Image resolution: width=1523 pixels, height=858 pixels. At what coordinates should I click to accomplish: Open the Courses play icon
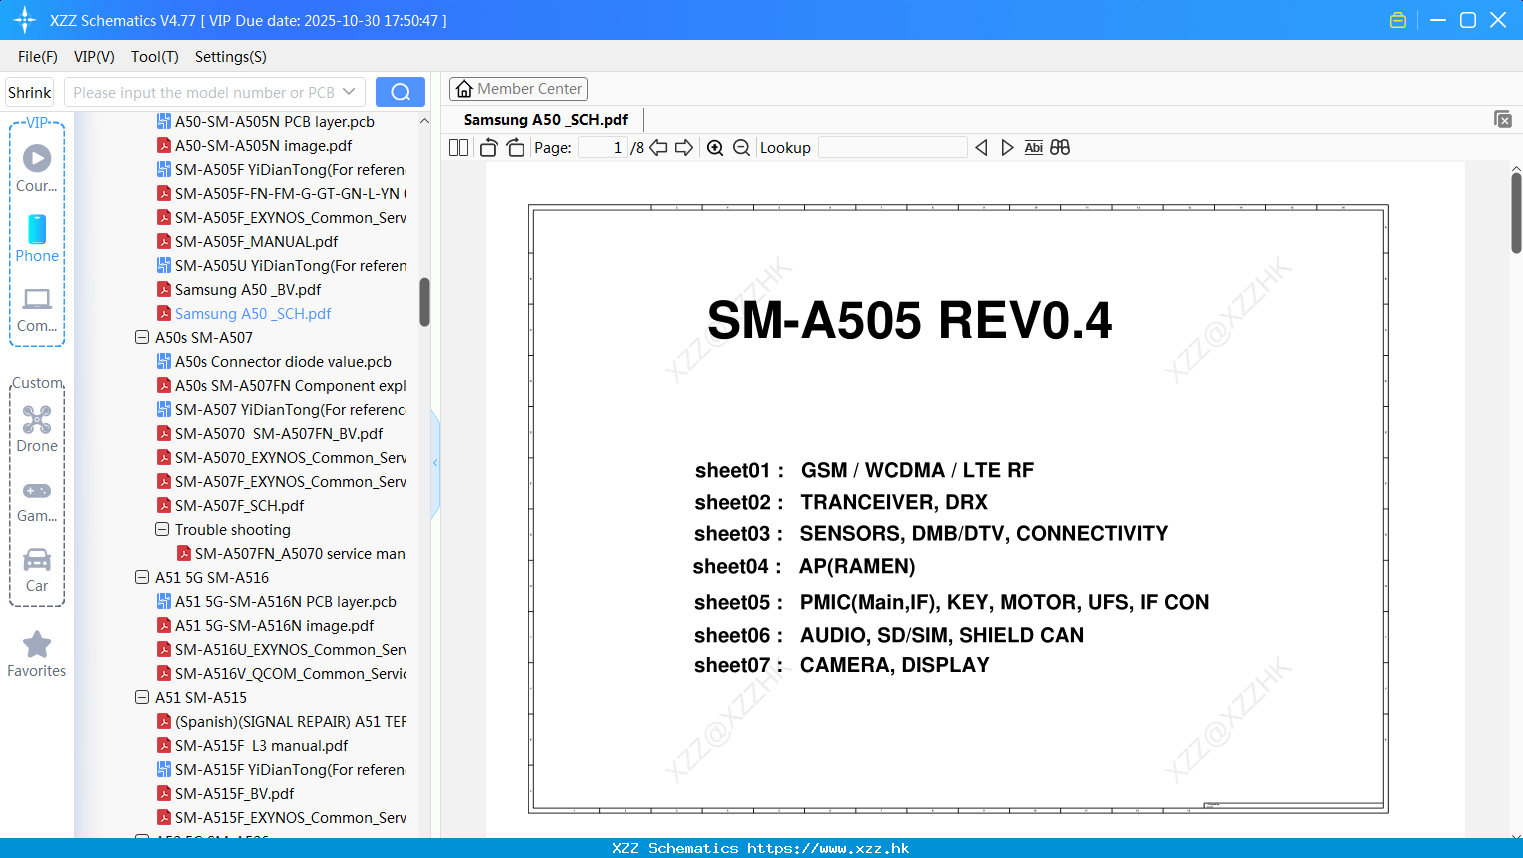coord(37,158)
